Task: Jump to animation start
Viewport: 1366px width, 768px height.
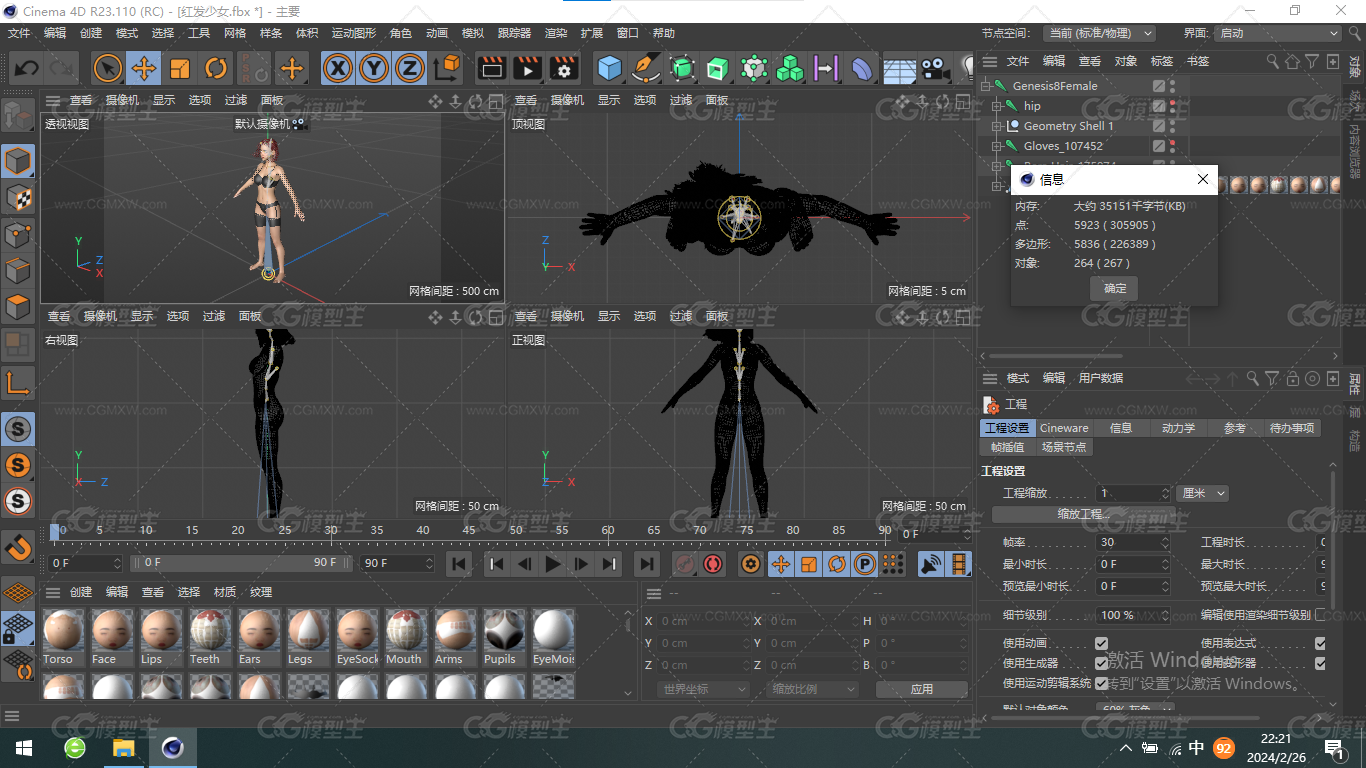Action: (x=459, y=564)
